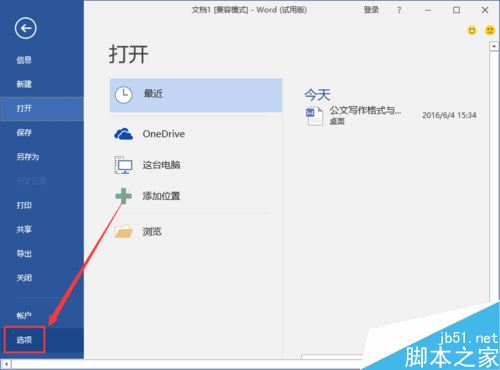Maximize the Word window
Screen dimensions: 500x370
click(456, 10)
